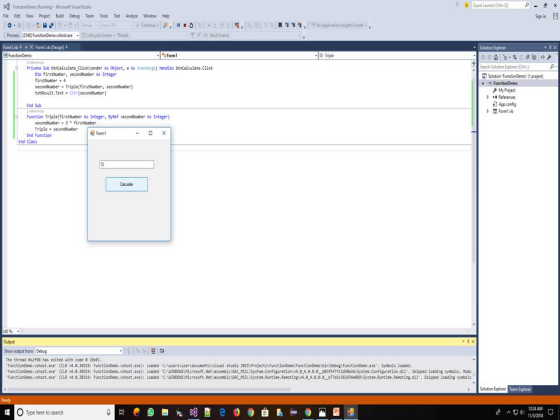The height and width of the screenshot is (420, 560).
Task: Open Visual Studio from the taskbar
Action: pos(193,412)
